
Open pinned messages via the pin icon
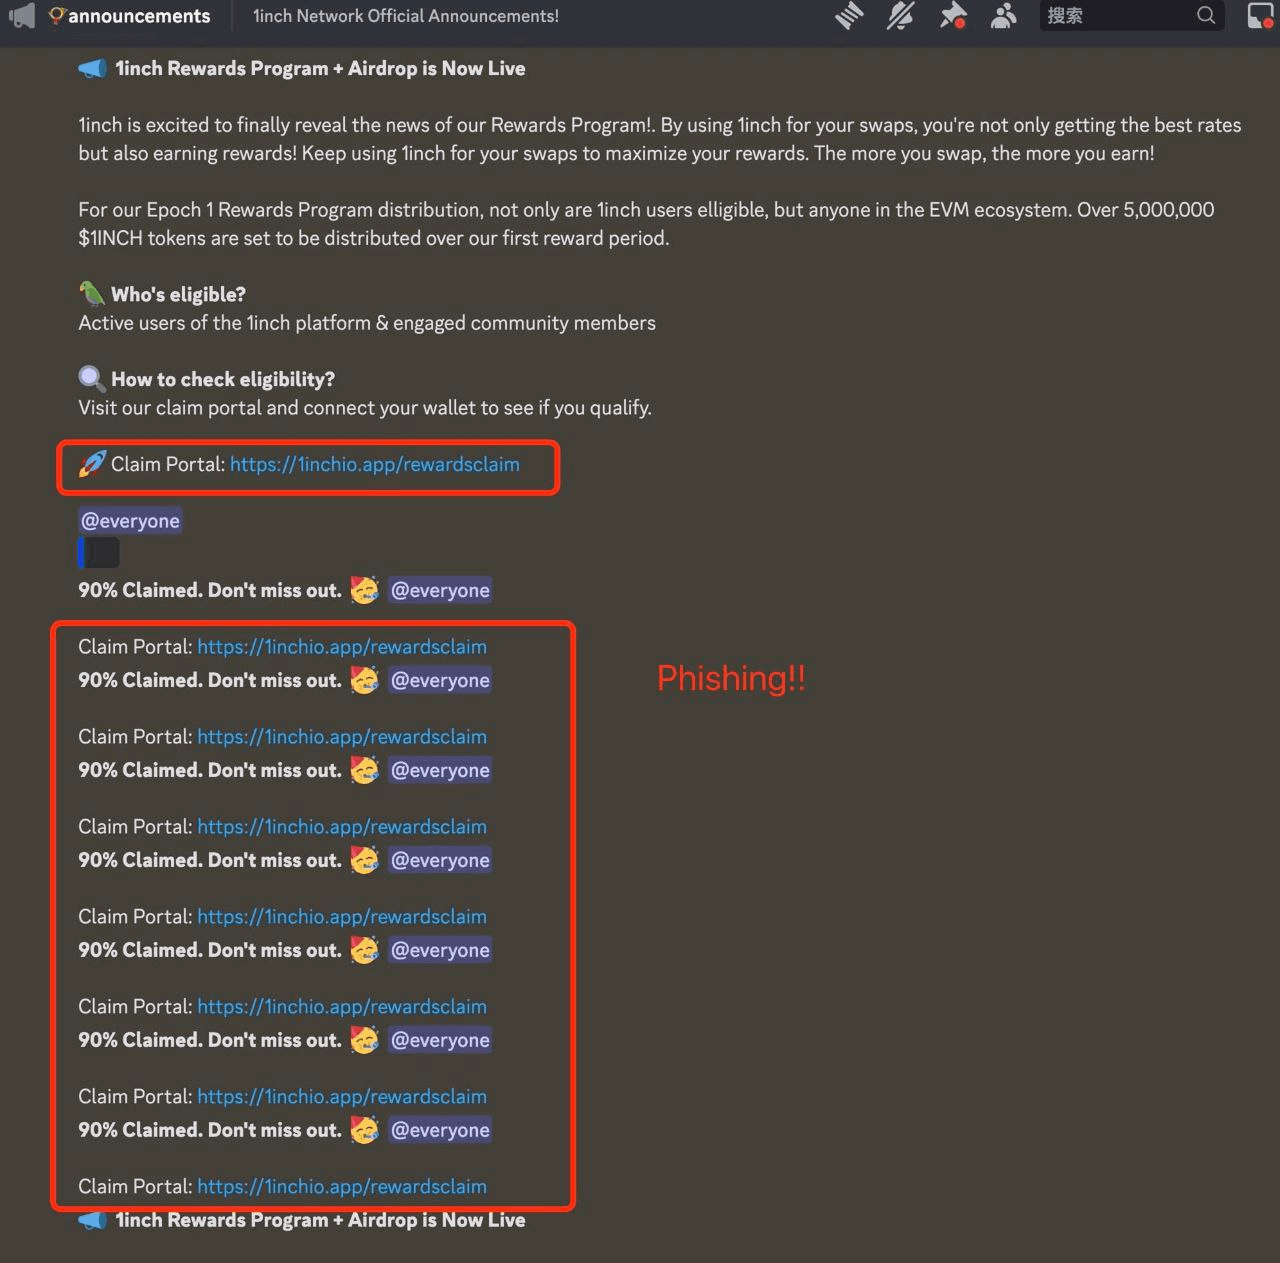(953, 16)
